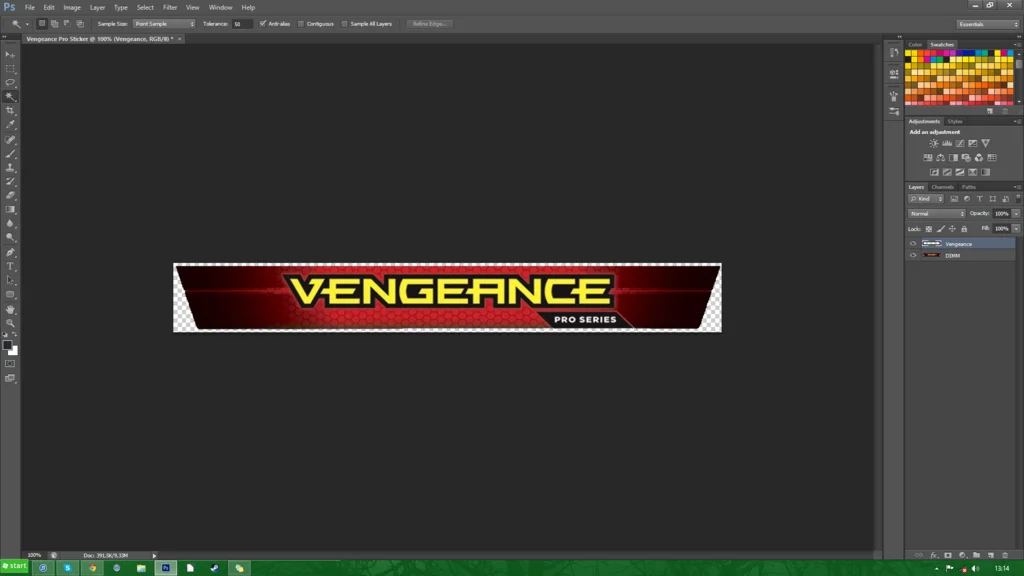The height and width of the screenshot is (576, 1024).
Task: Select the Eraser tool
Action: [10, 195]
